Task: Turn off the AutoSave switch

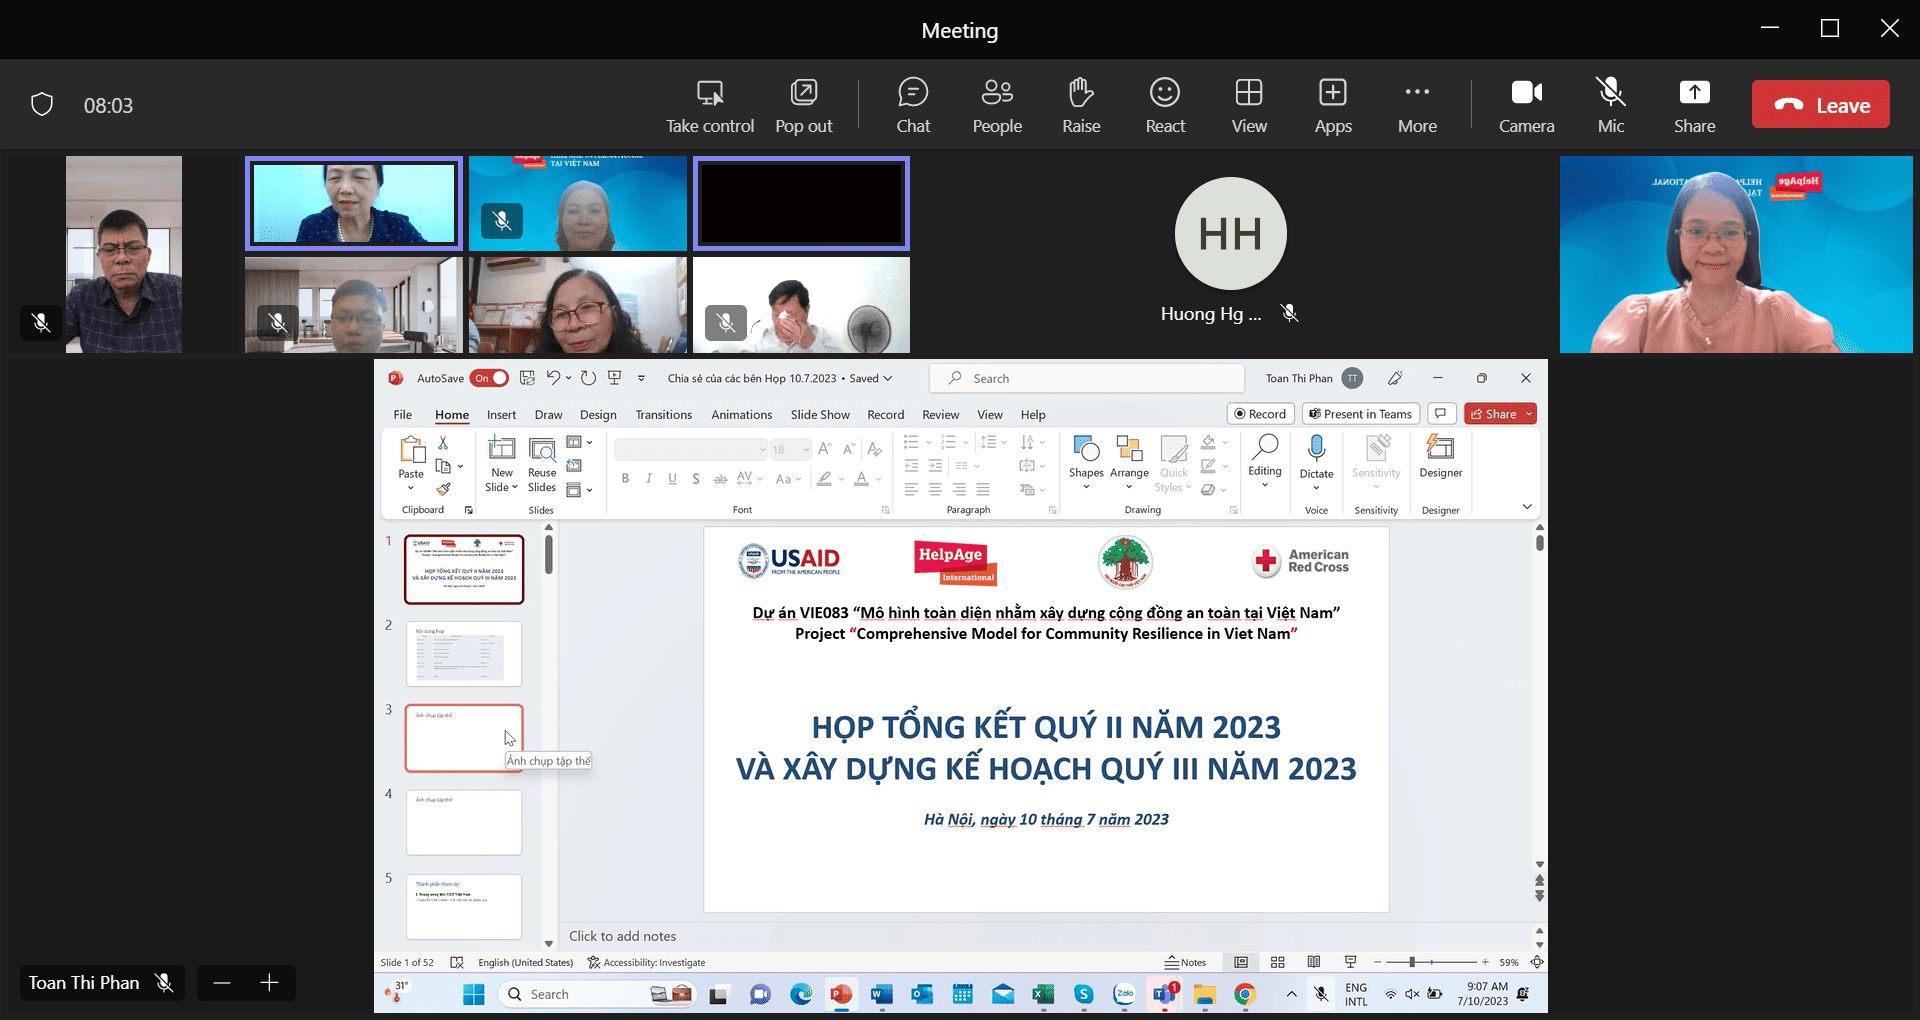Action: click(x=490, y=378)
